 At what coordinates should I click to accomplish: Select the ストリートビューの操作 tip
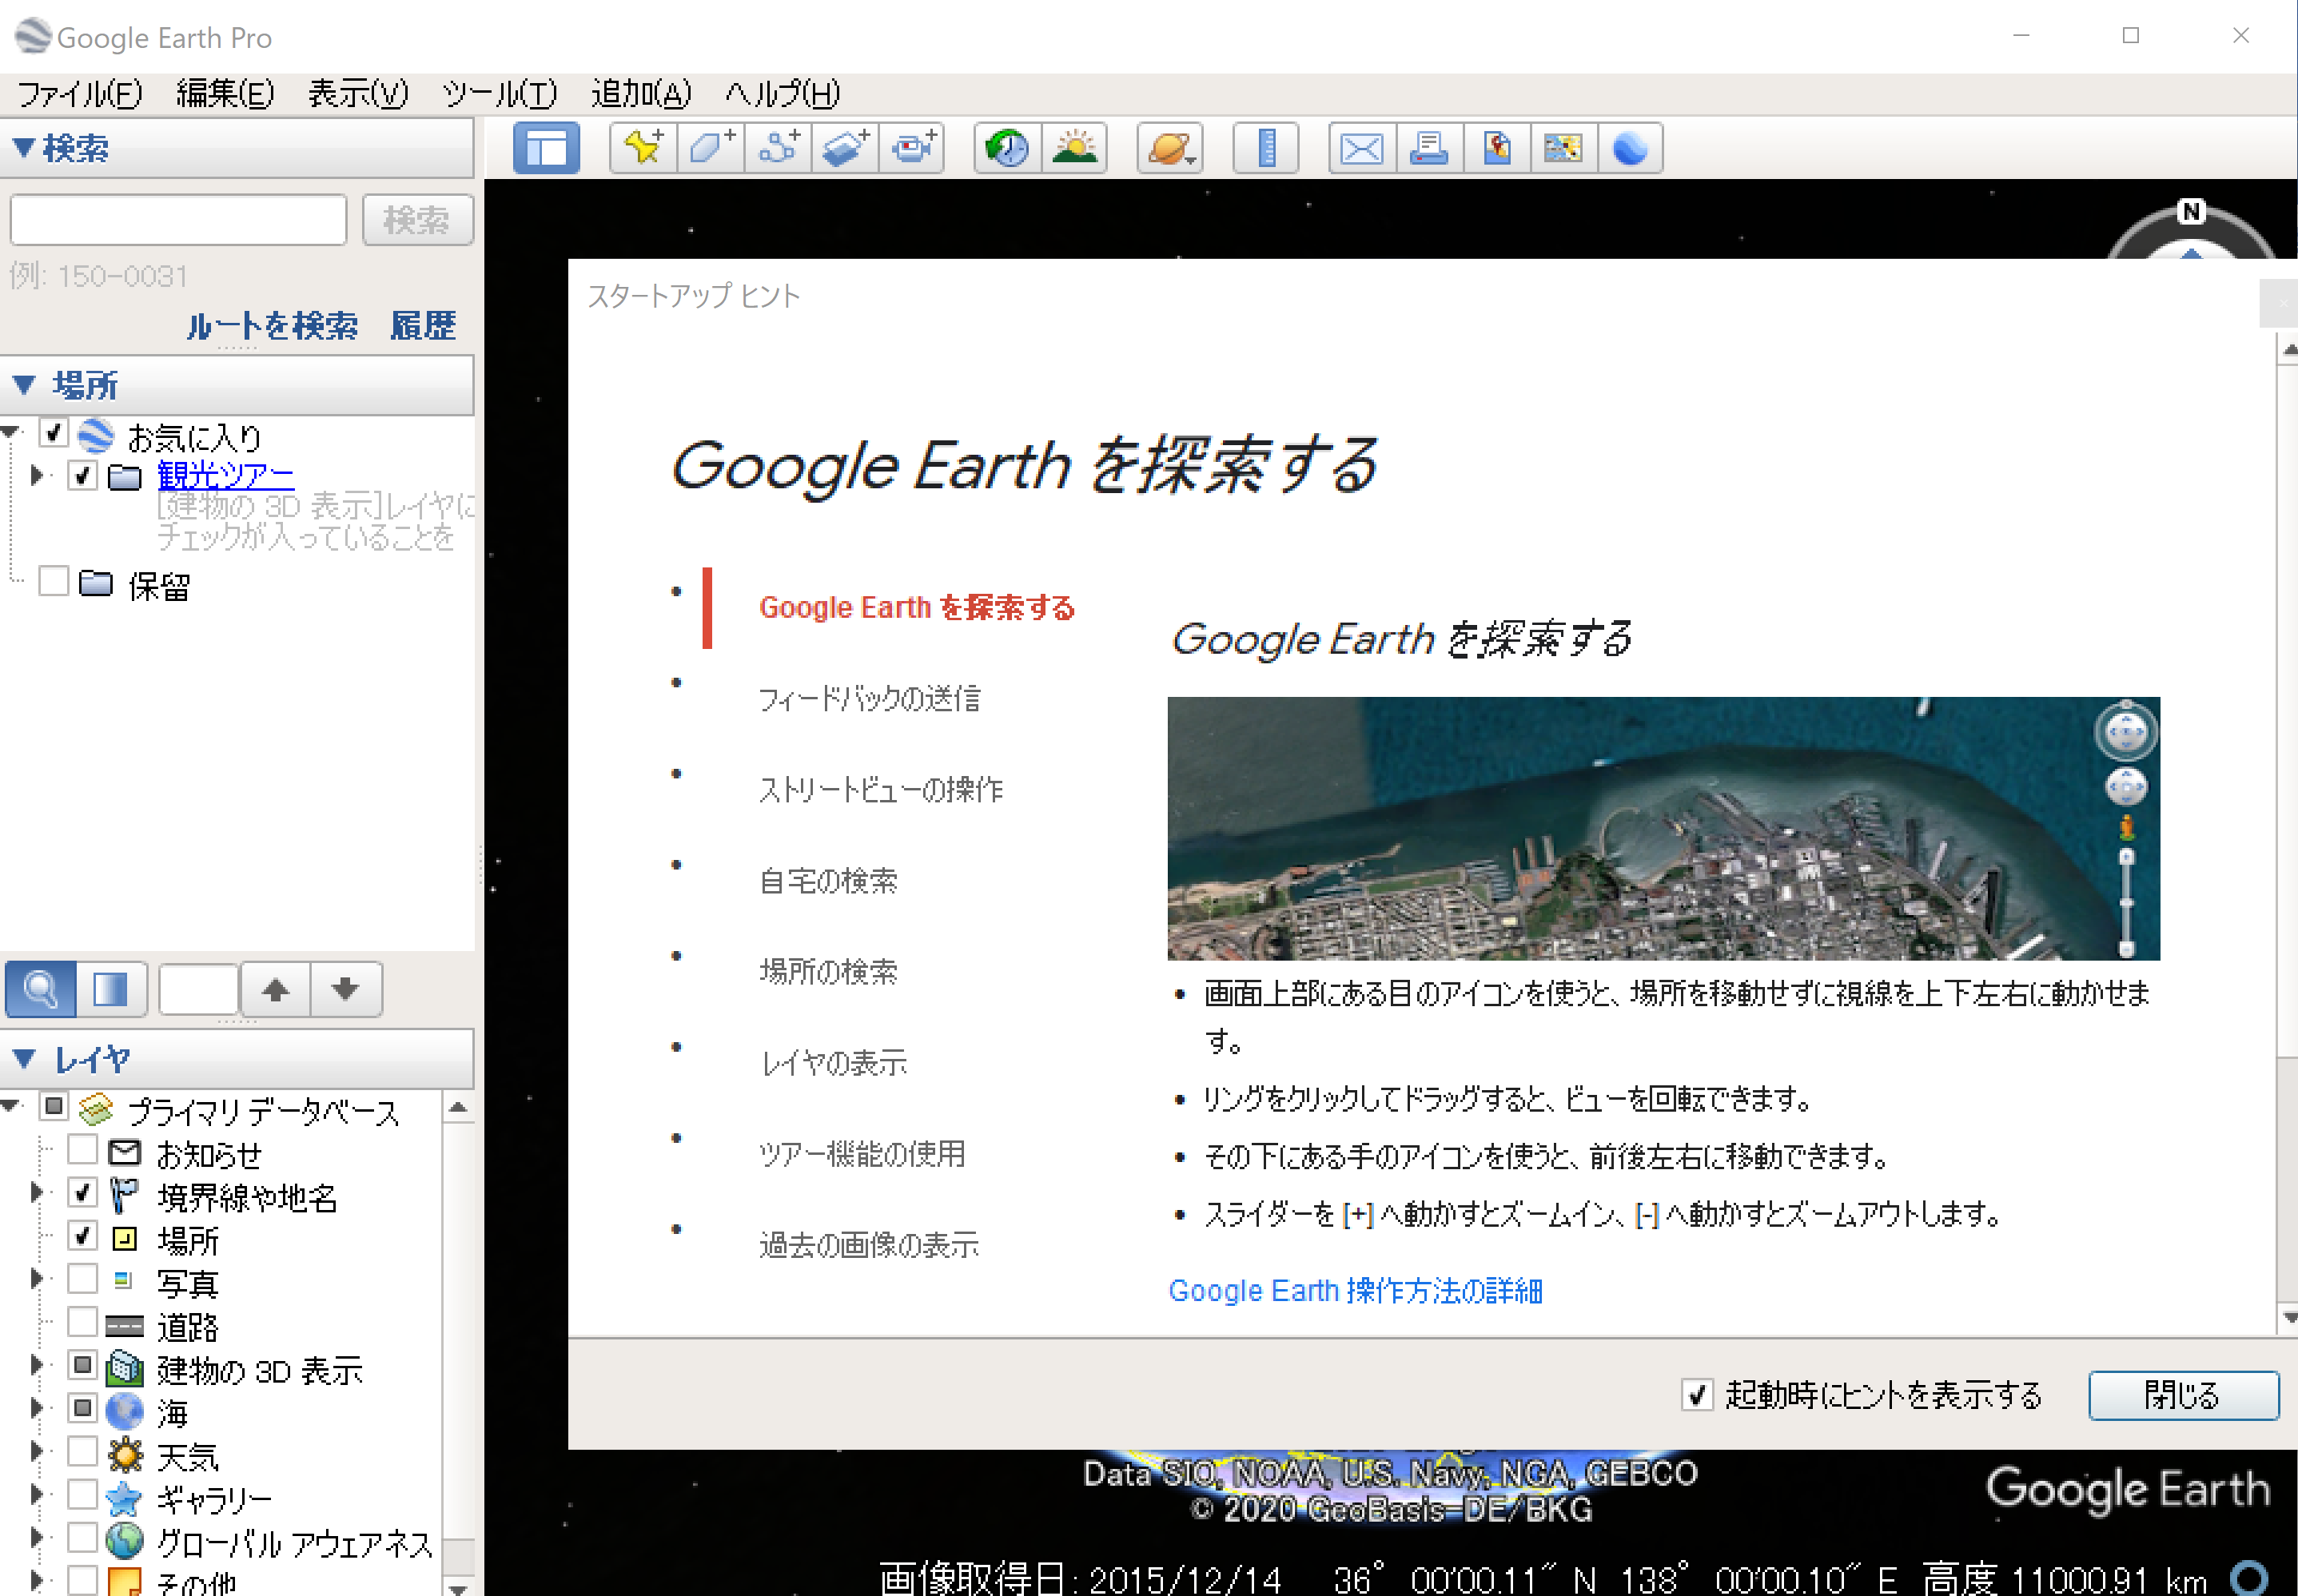tap(880, 789)
